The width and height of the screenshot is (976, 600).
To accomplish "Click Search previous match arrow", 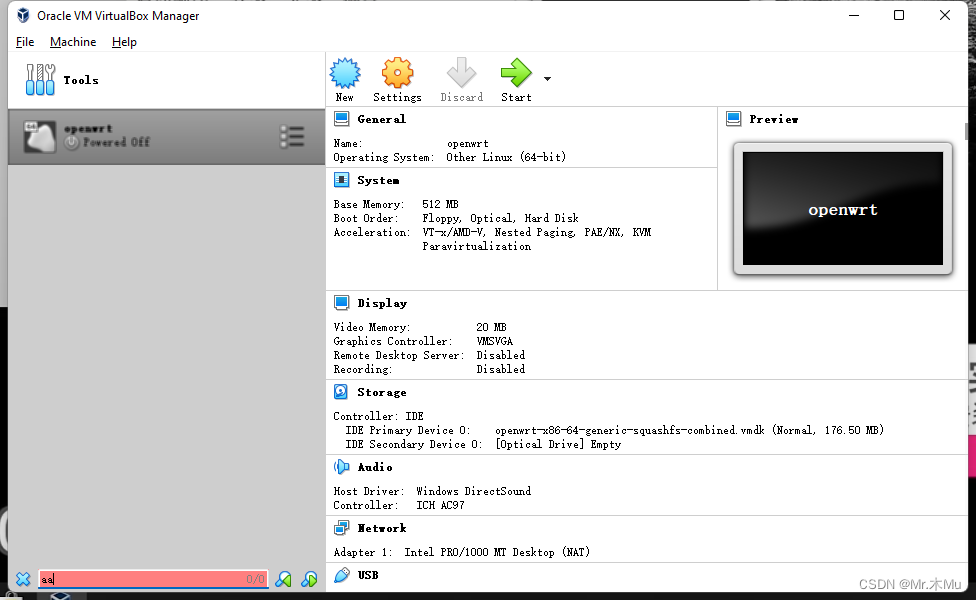I will click(x=284, y=578).
